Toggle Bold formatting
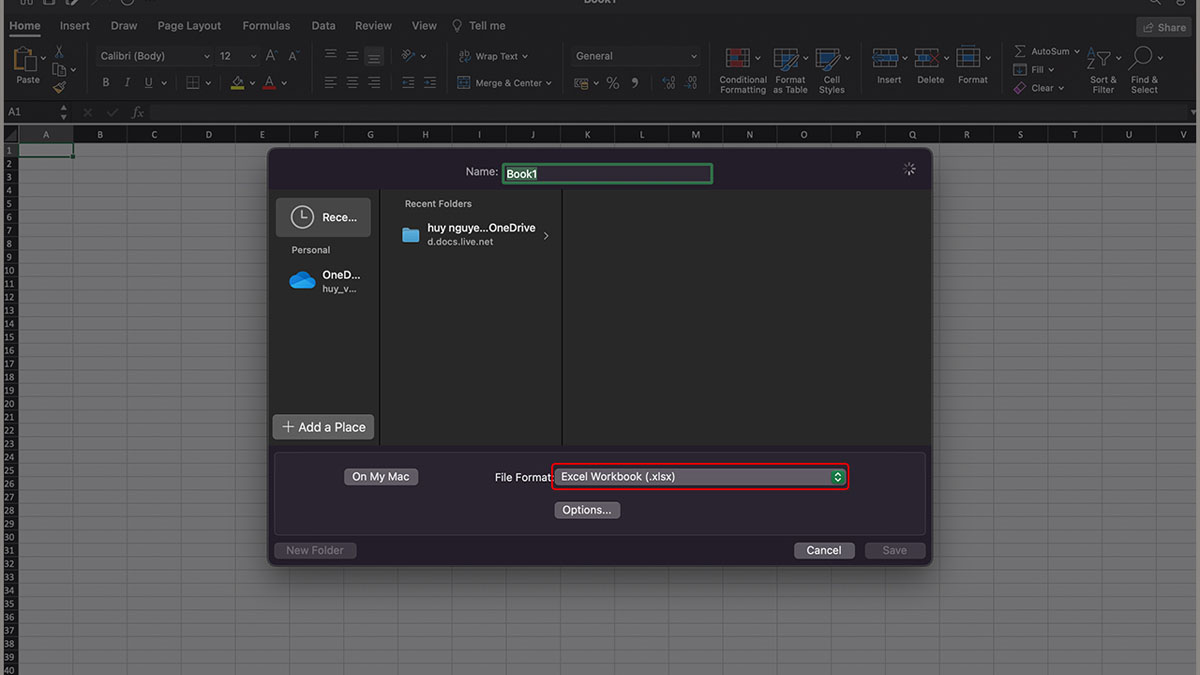Viewport: 1200px width, 675px height. (106, 83)
